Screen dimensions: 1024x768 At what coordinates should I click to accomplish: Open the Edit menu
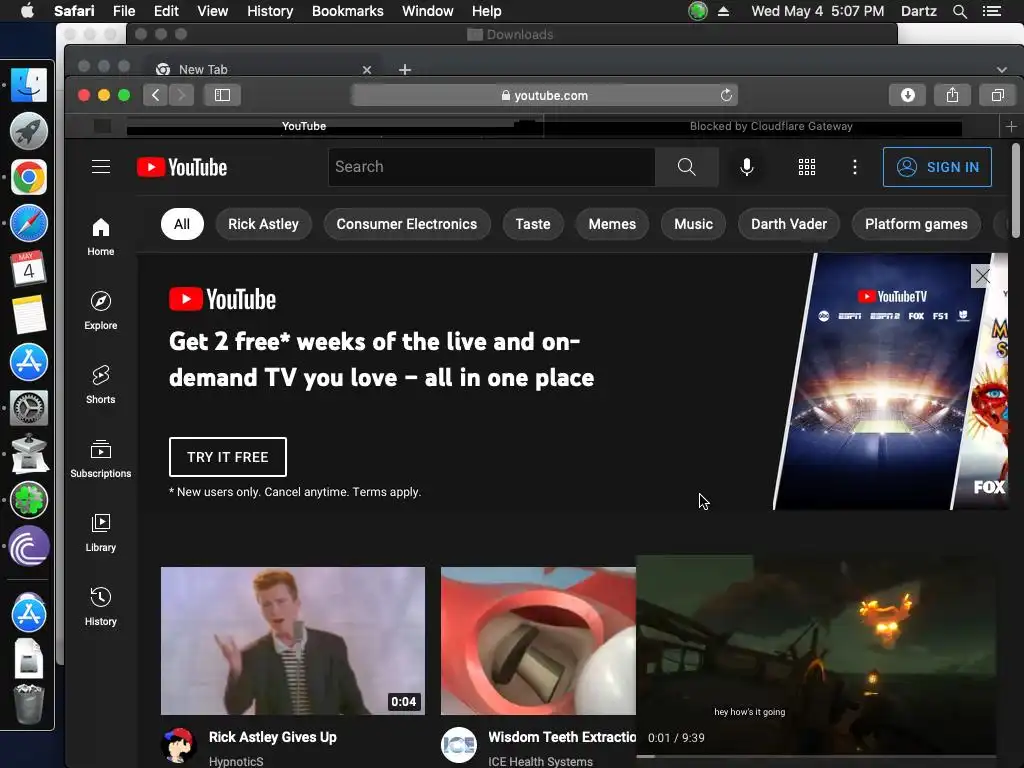coord(166,11)
